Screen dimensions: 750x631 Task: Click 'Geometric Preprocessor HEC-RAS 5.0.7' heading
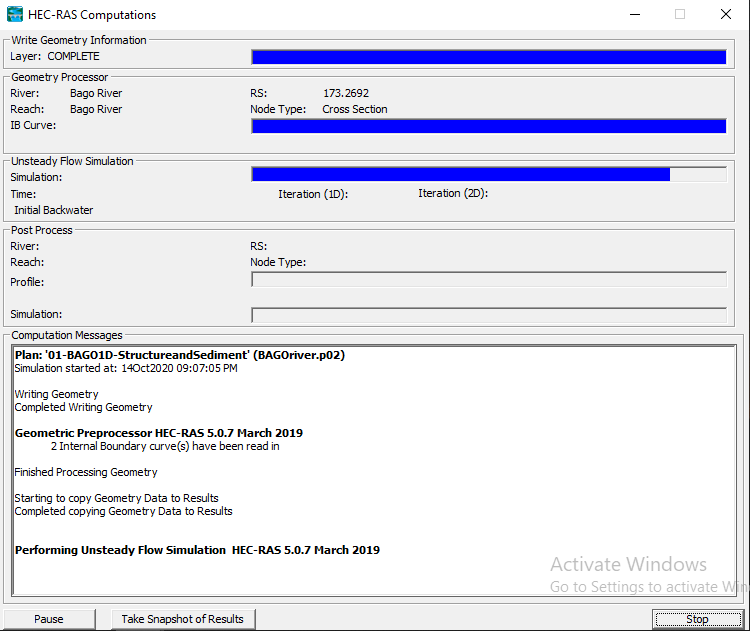pos(159,433)
